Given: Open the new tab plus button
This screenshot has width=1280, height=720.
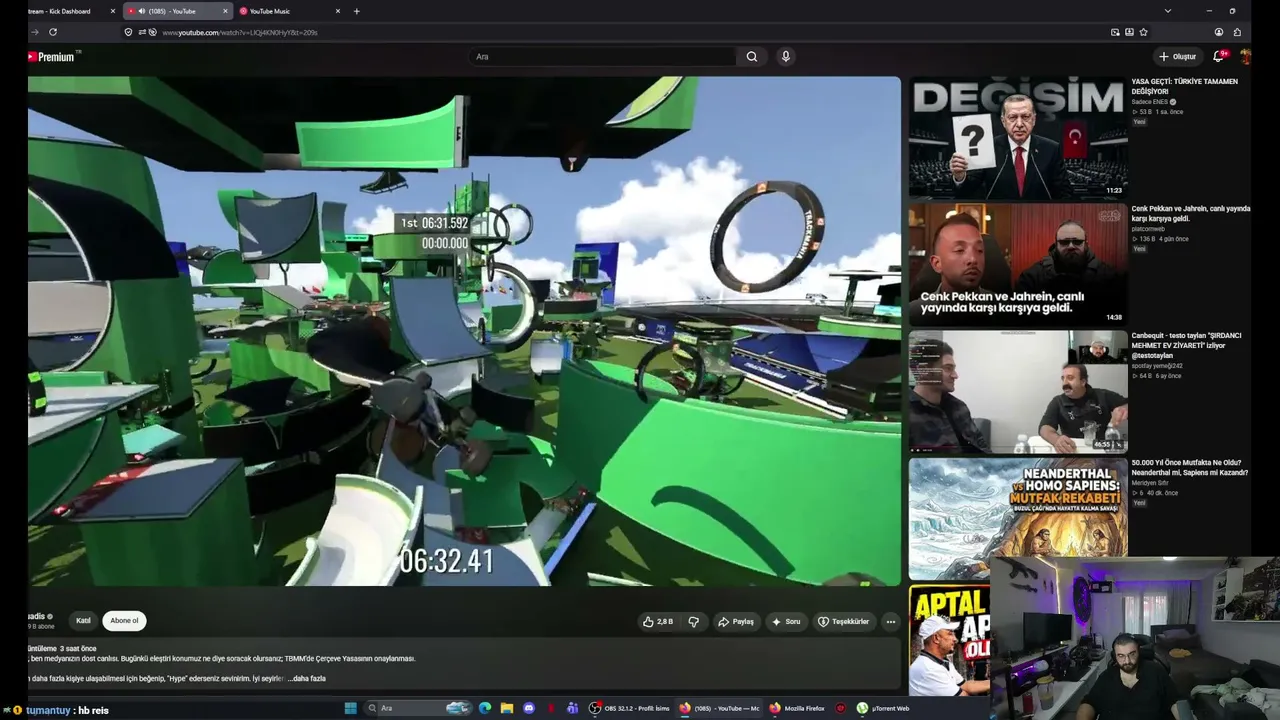Looking at the screenshot, I should click(357, 11).
